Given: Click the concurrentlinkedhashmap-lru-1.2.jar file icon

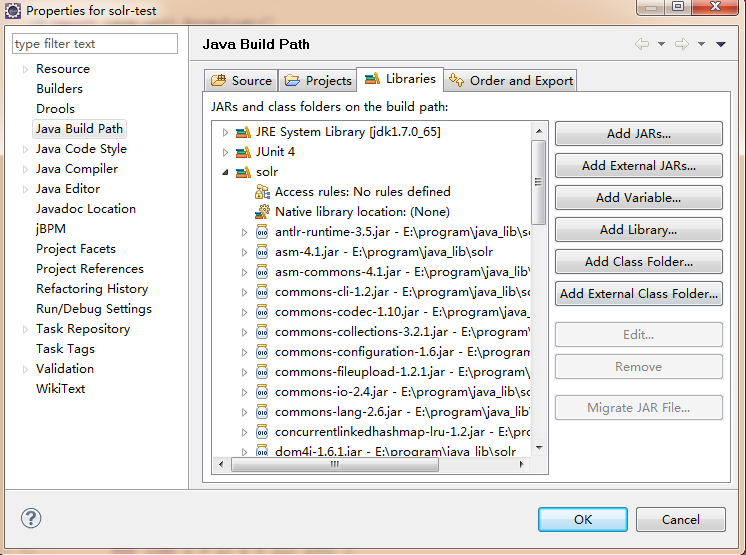Looking at the screenshot, I should [x=262, y=432].
